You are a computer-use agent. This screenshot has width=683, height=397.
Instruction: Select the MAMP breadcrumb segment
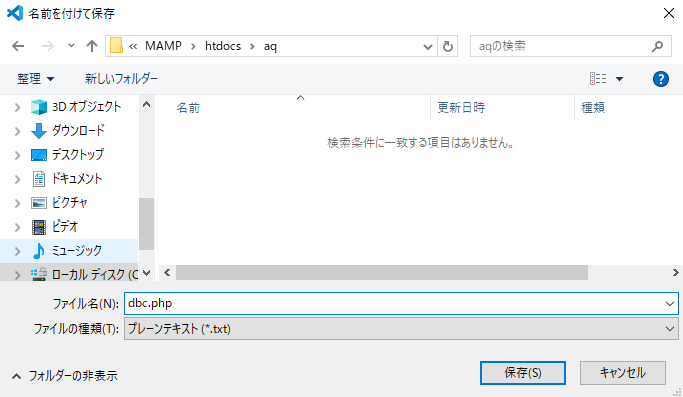click(x=163, y=46)
